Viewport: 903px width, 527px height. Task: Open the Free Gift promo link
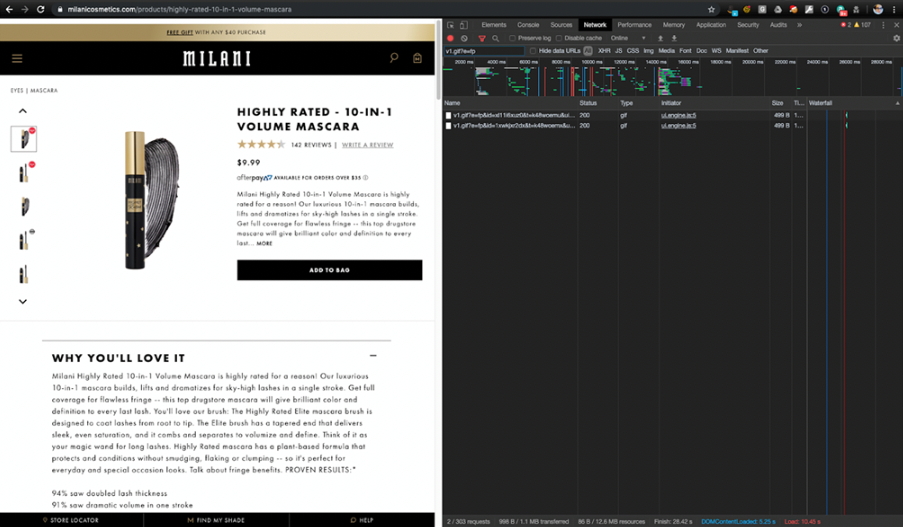(180, 32)
